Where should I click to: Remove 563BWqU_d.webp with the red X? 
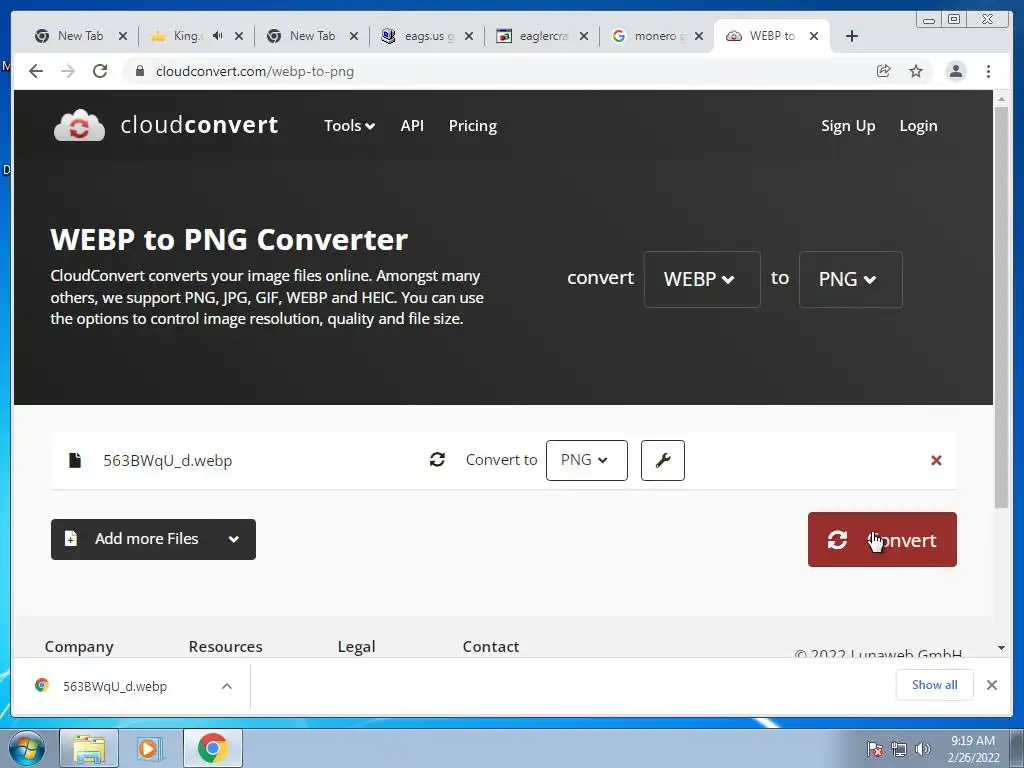point(936,460)
